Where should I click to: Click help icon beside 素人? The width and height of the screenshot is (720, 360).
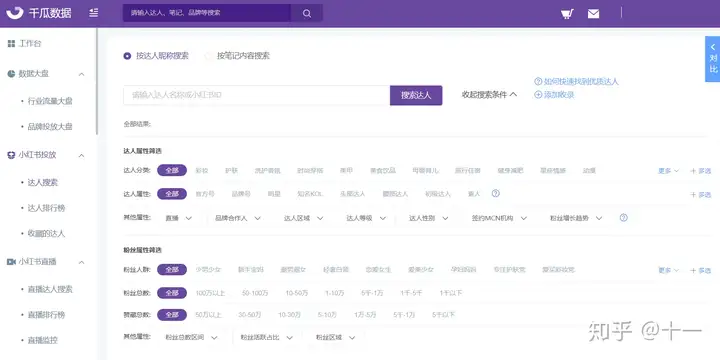coord(495,193)
